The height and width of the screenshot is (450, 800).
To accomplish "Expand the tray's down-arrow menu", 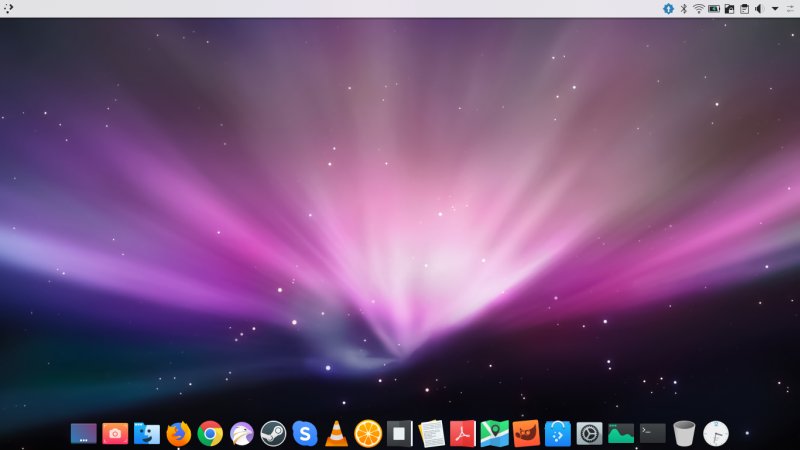I will [774, 8].
